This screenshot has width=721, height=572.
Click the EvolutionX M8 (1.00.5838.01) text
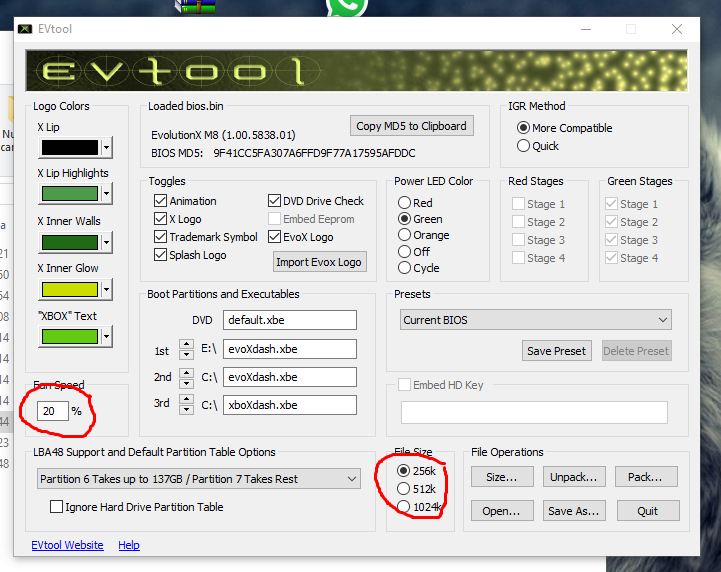(x=223, y=135)
